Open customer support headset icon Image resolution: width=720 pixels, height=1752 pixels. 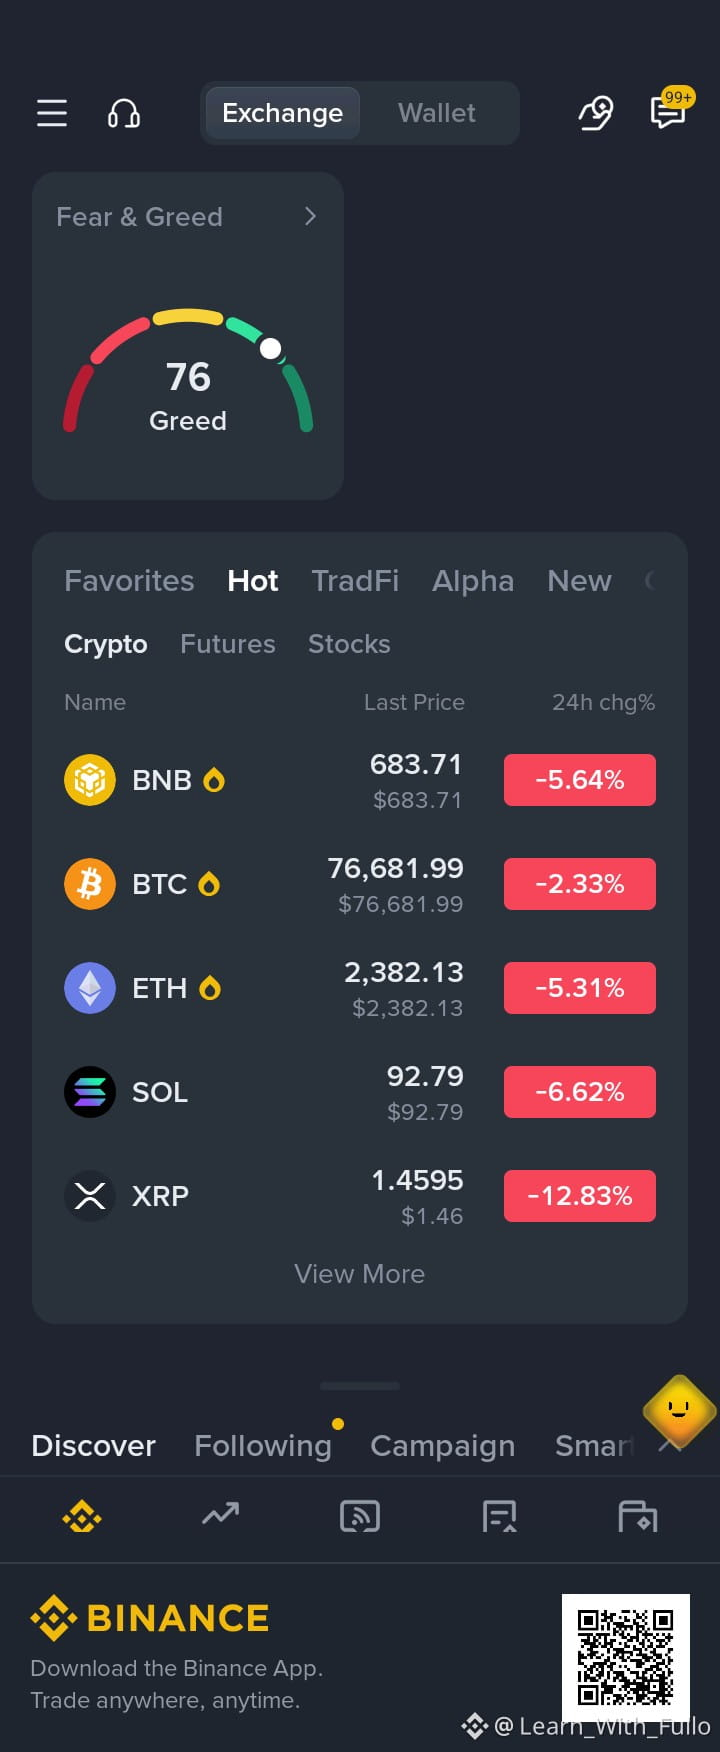[124, 113]
